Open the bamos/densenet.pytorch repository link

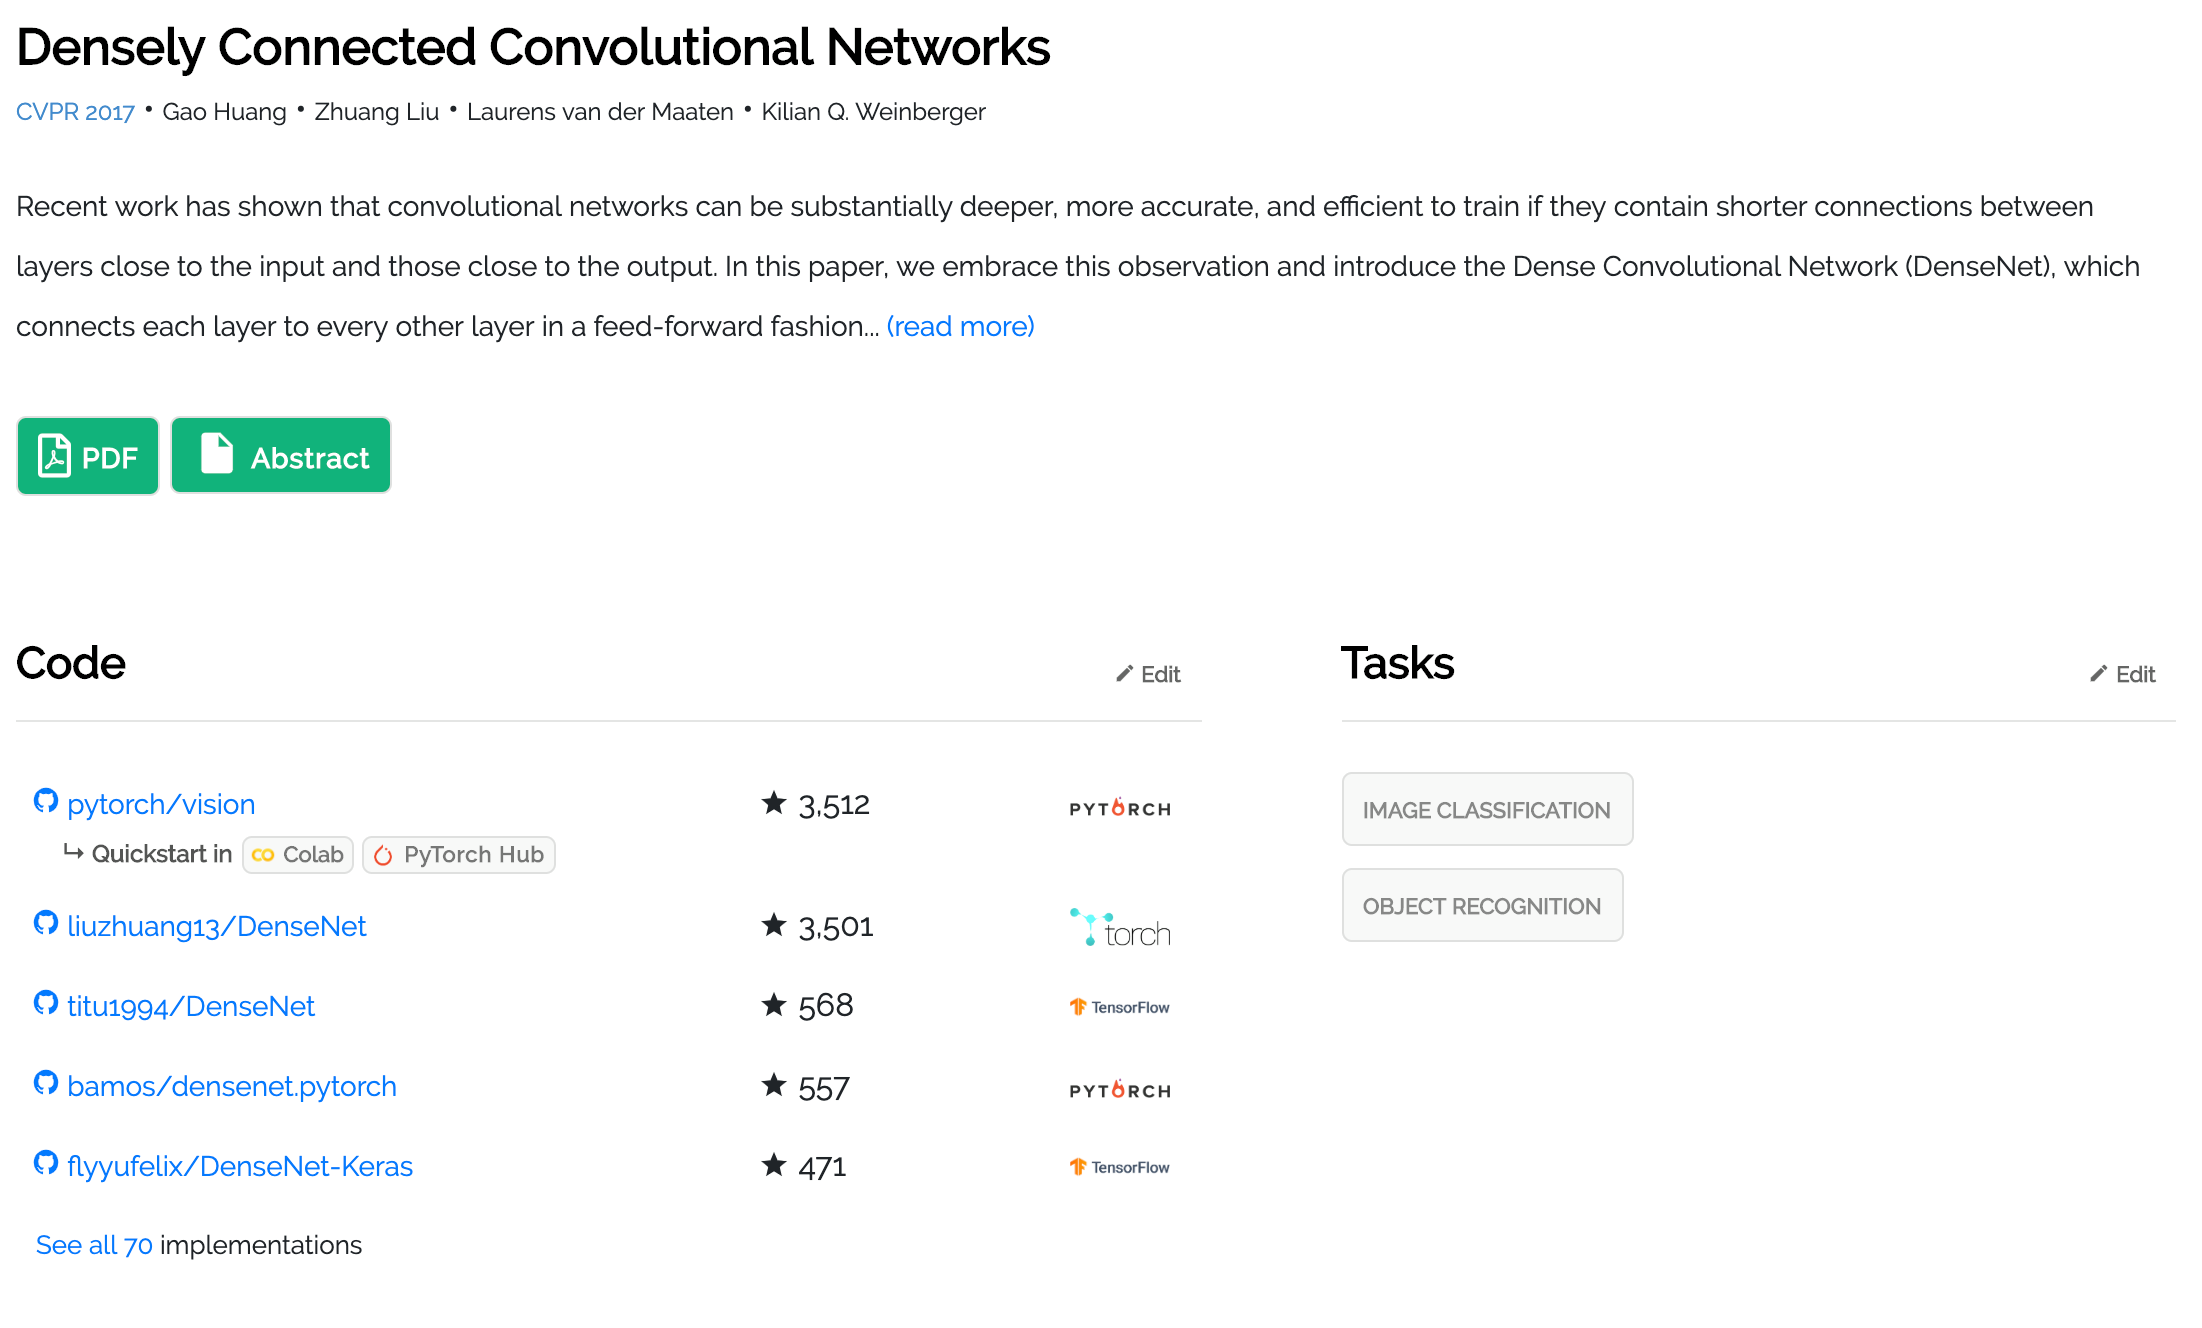[232, 1087]
